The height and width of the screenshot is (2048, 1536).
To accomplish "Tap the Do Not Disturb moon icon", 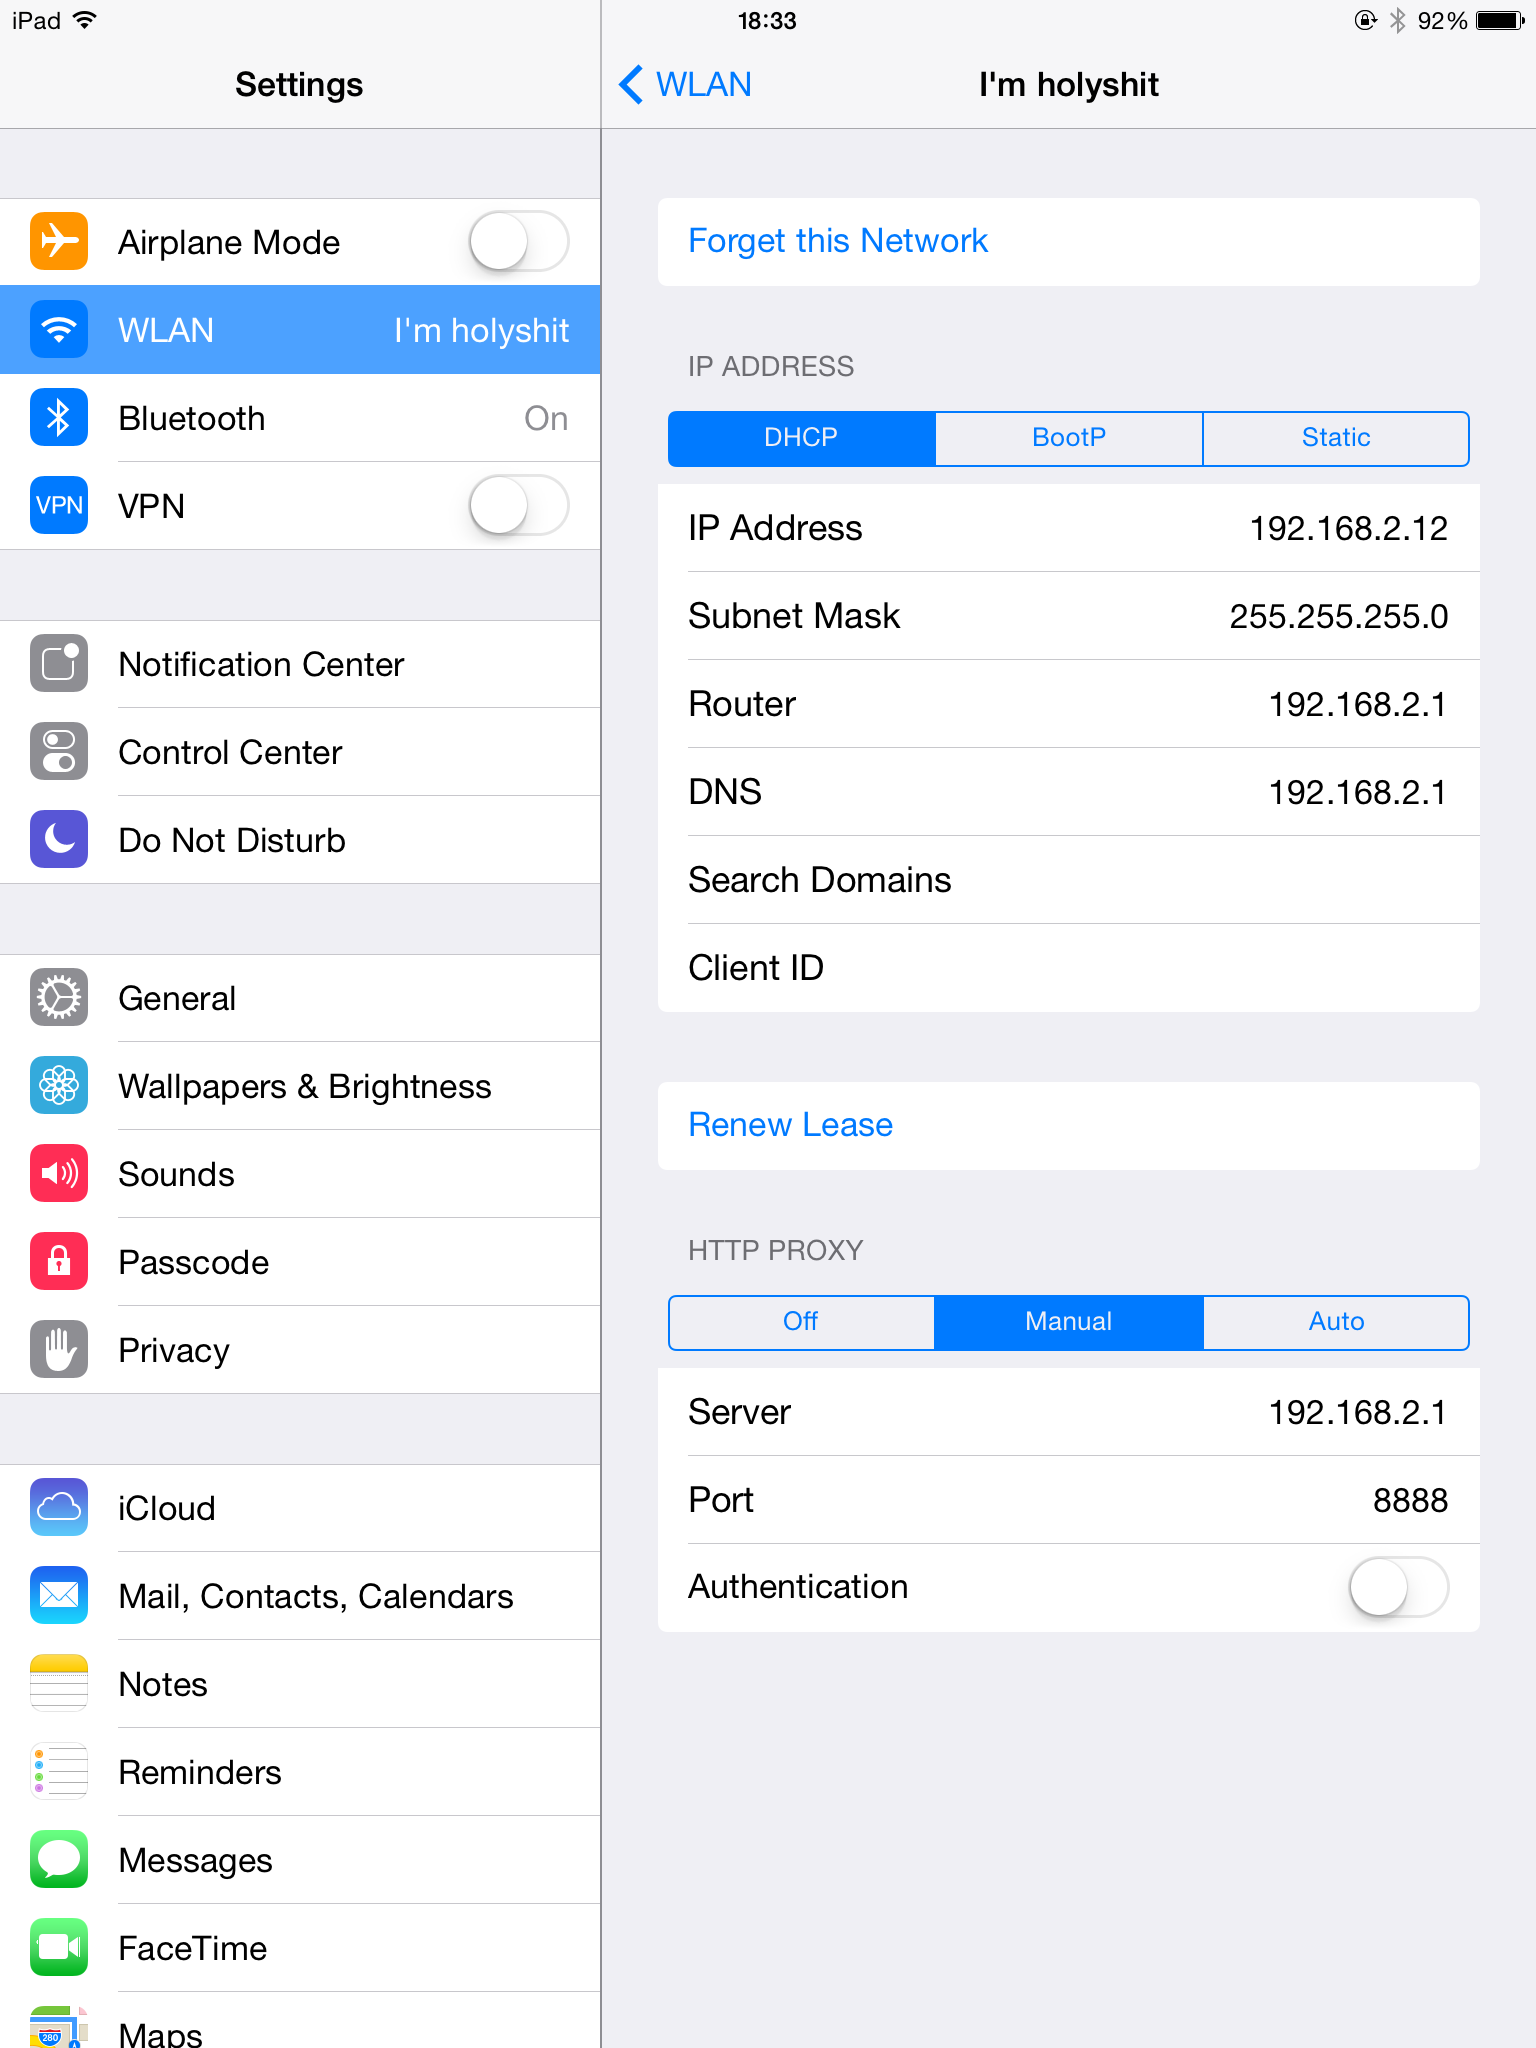I will tap(59, 840).
